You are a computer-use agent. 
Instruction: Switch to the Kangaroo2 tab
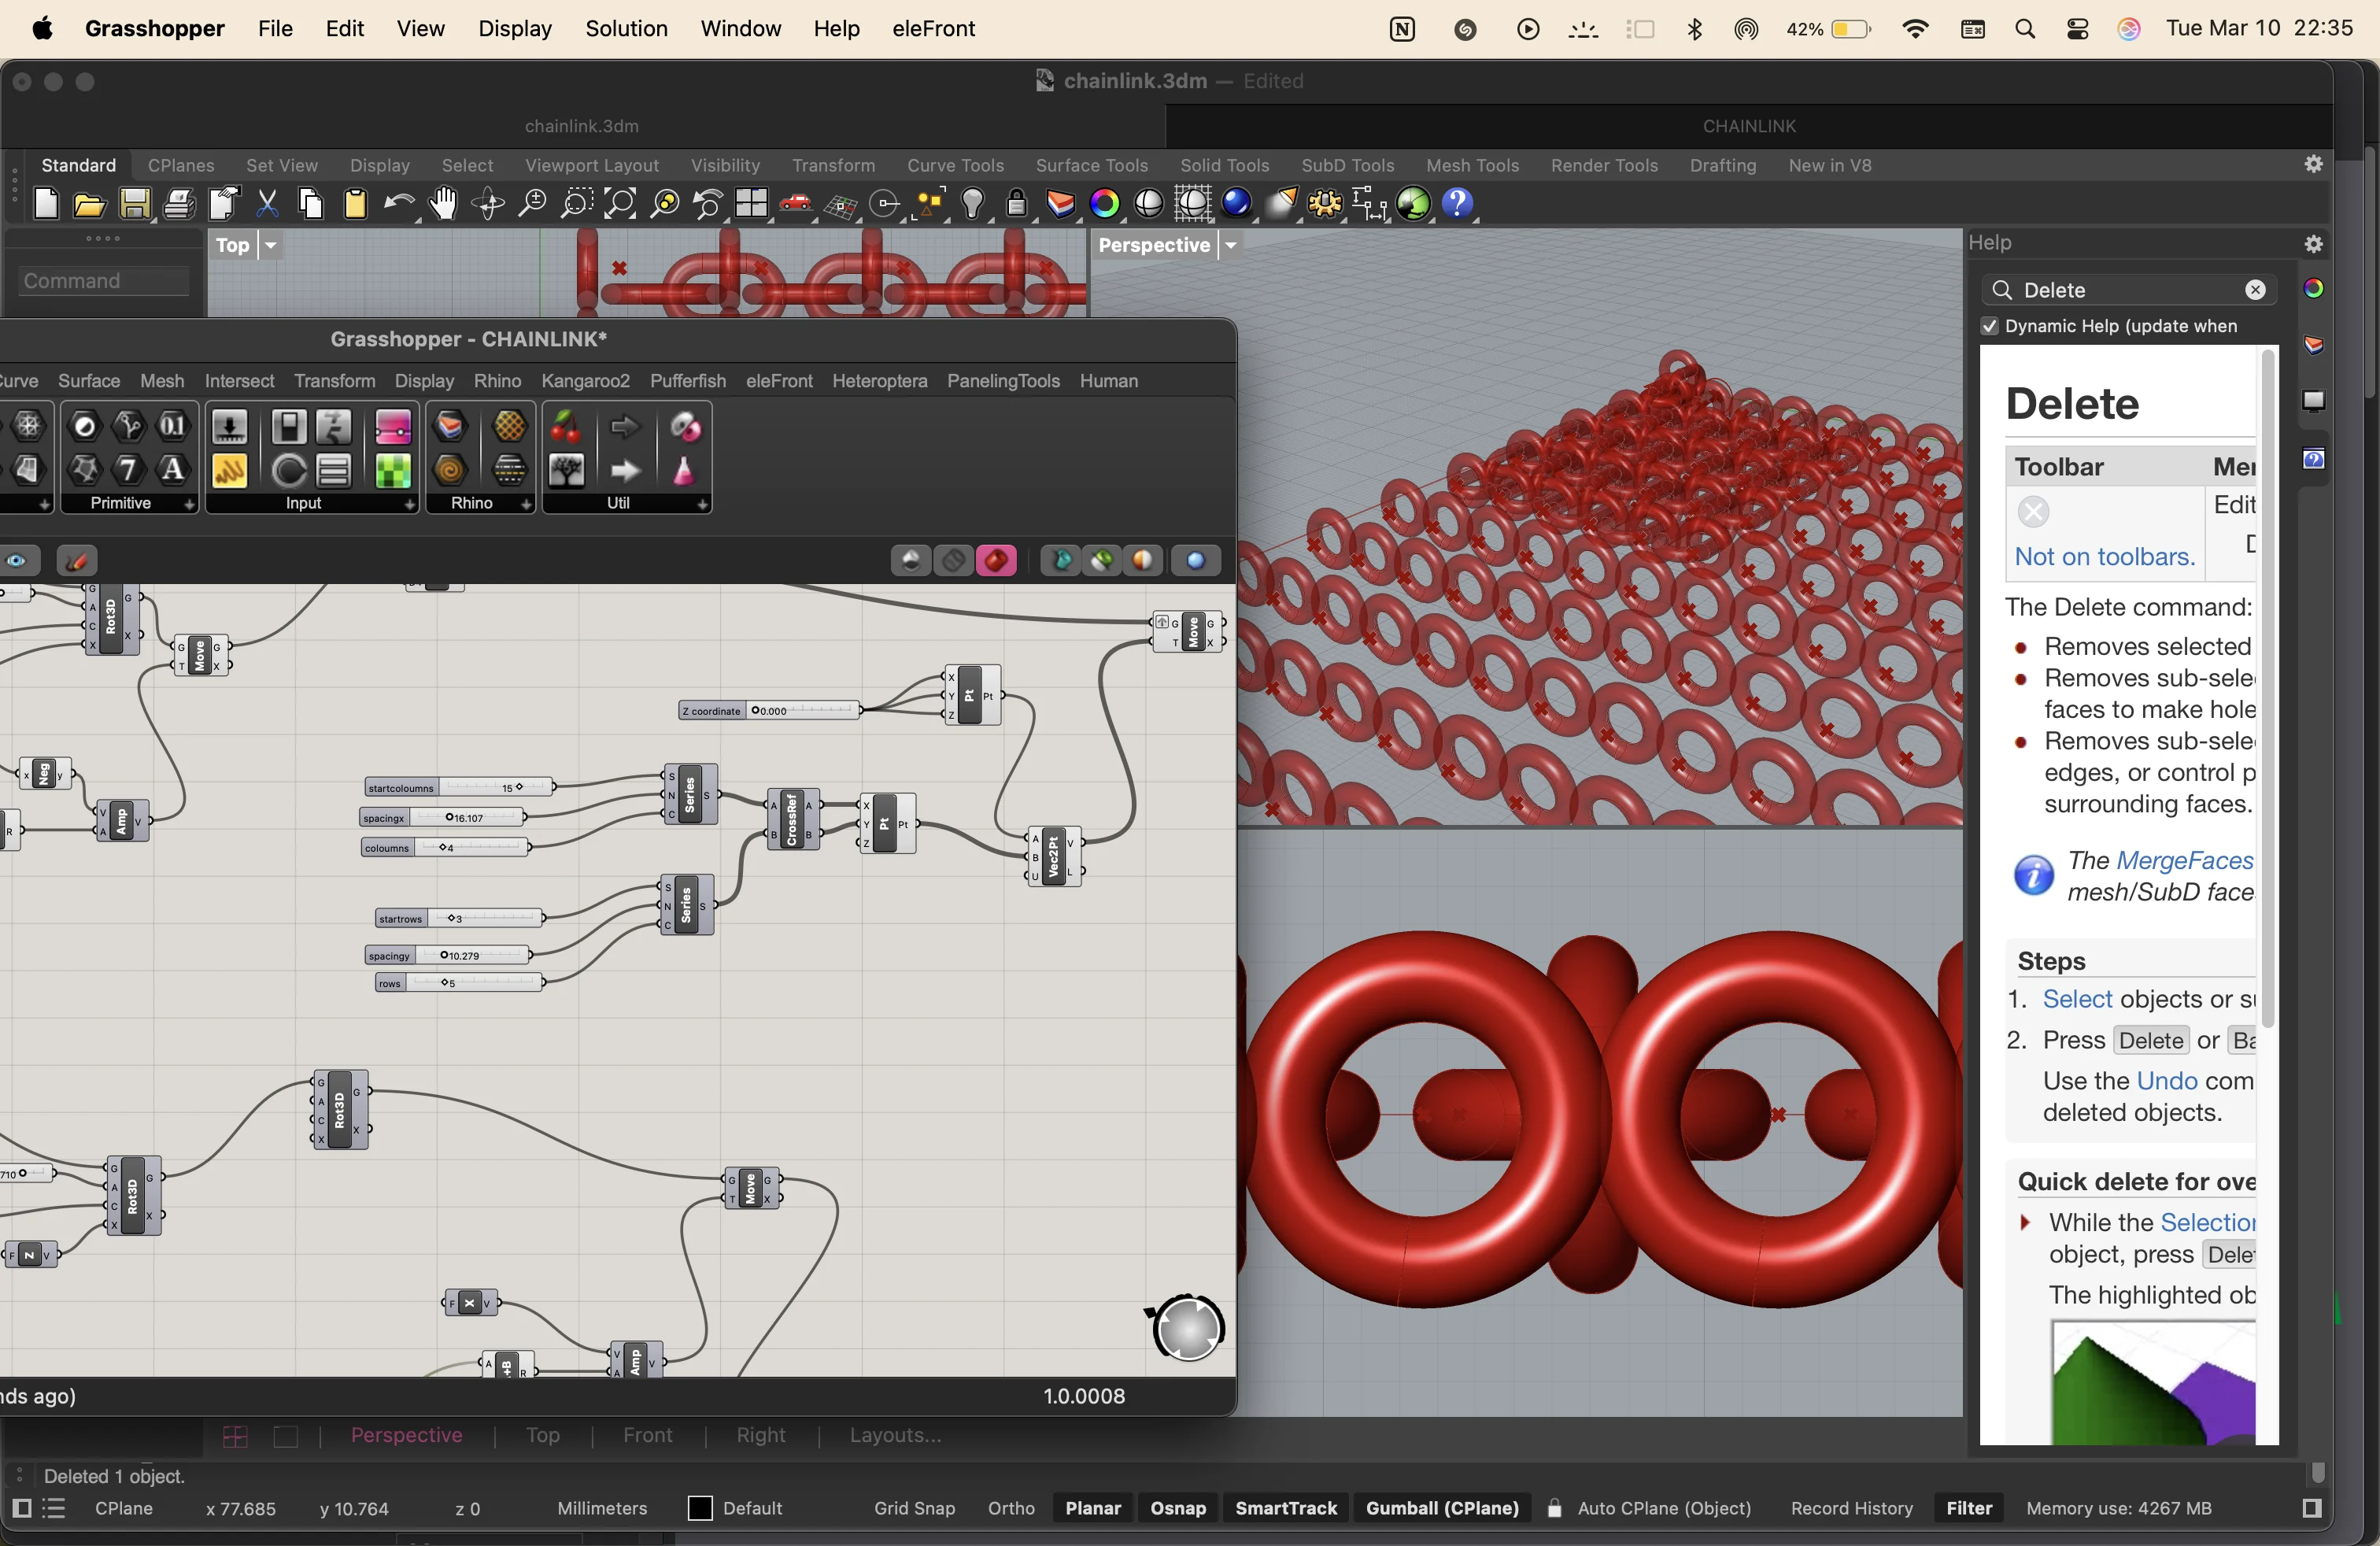(x=585, y=381)
